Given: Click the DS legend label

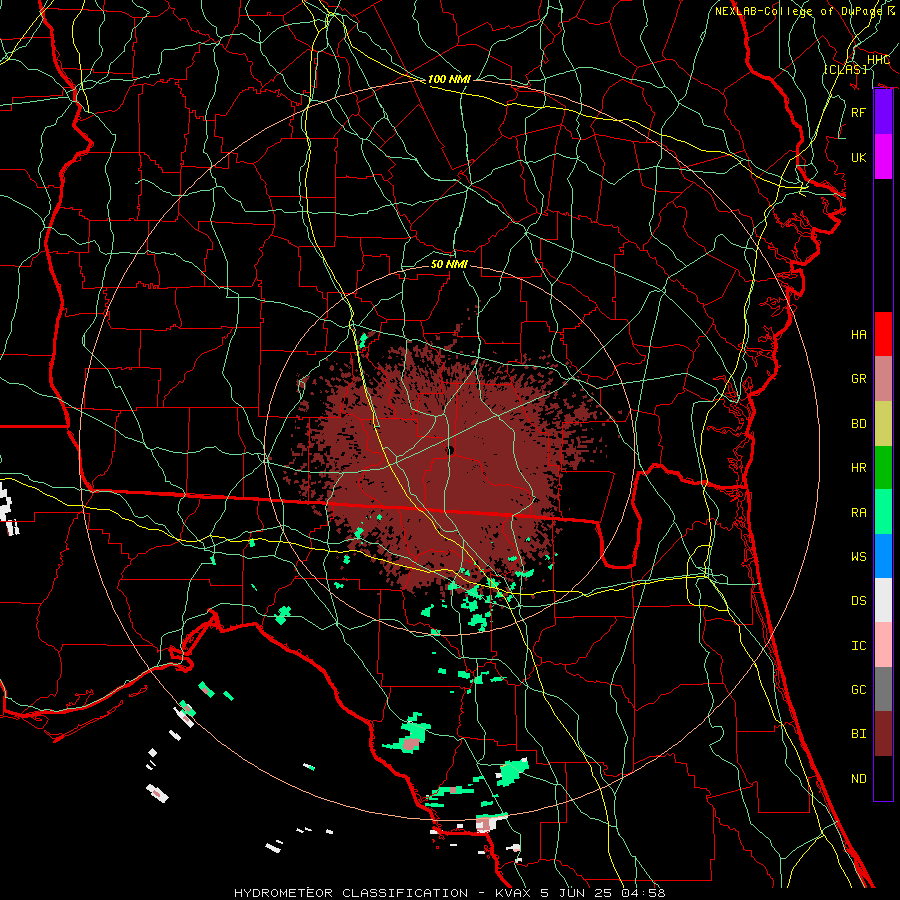Looking at the screenshot, I should [x=858, y=601].
